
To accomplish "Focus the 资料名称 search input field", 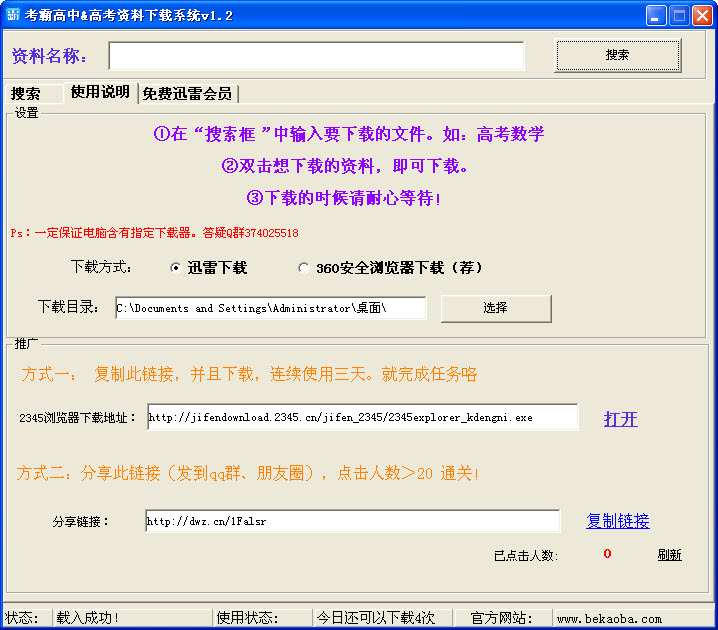I will (x=316, y=56).
